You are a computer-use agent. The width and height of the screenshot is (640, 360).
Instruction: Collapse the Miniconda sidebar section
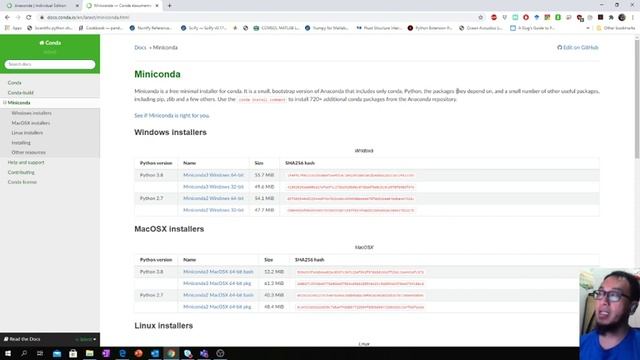pos(5,103)
